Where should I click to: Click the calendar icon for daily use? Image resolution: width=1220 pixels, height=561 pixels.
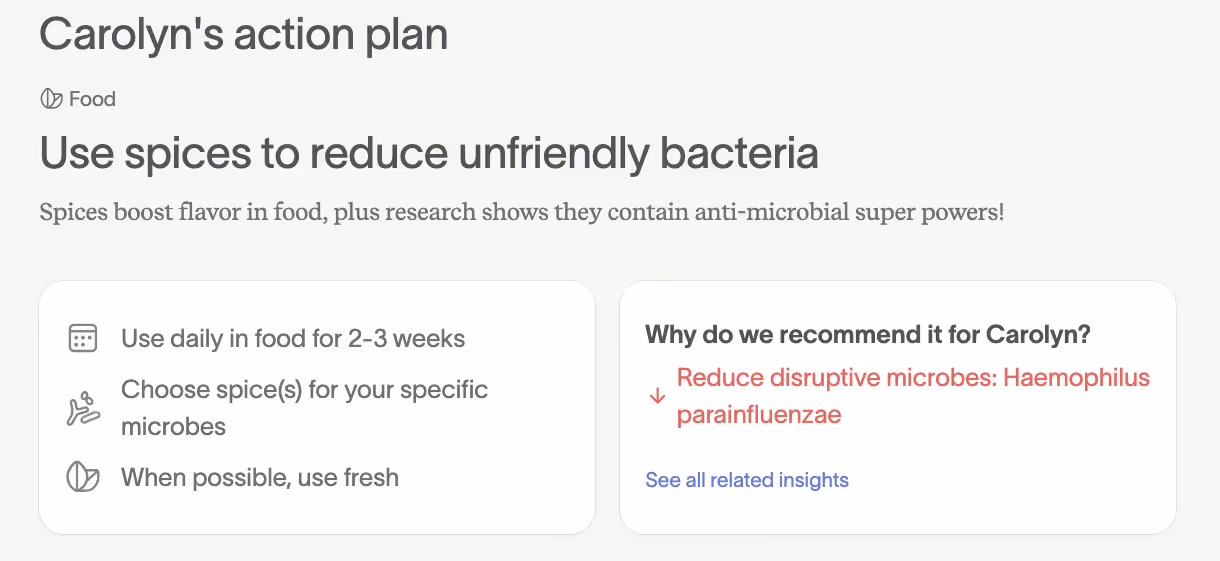pos(82,338)
